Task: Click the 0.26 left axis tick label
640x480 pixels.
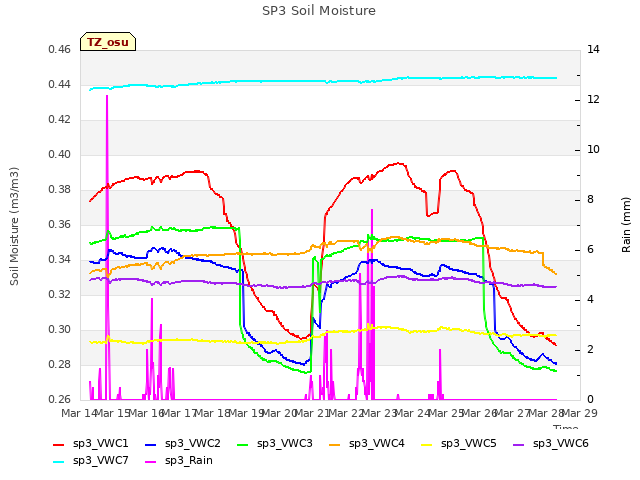Action: (x=59, y=399)
